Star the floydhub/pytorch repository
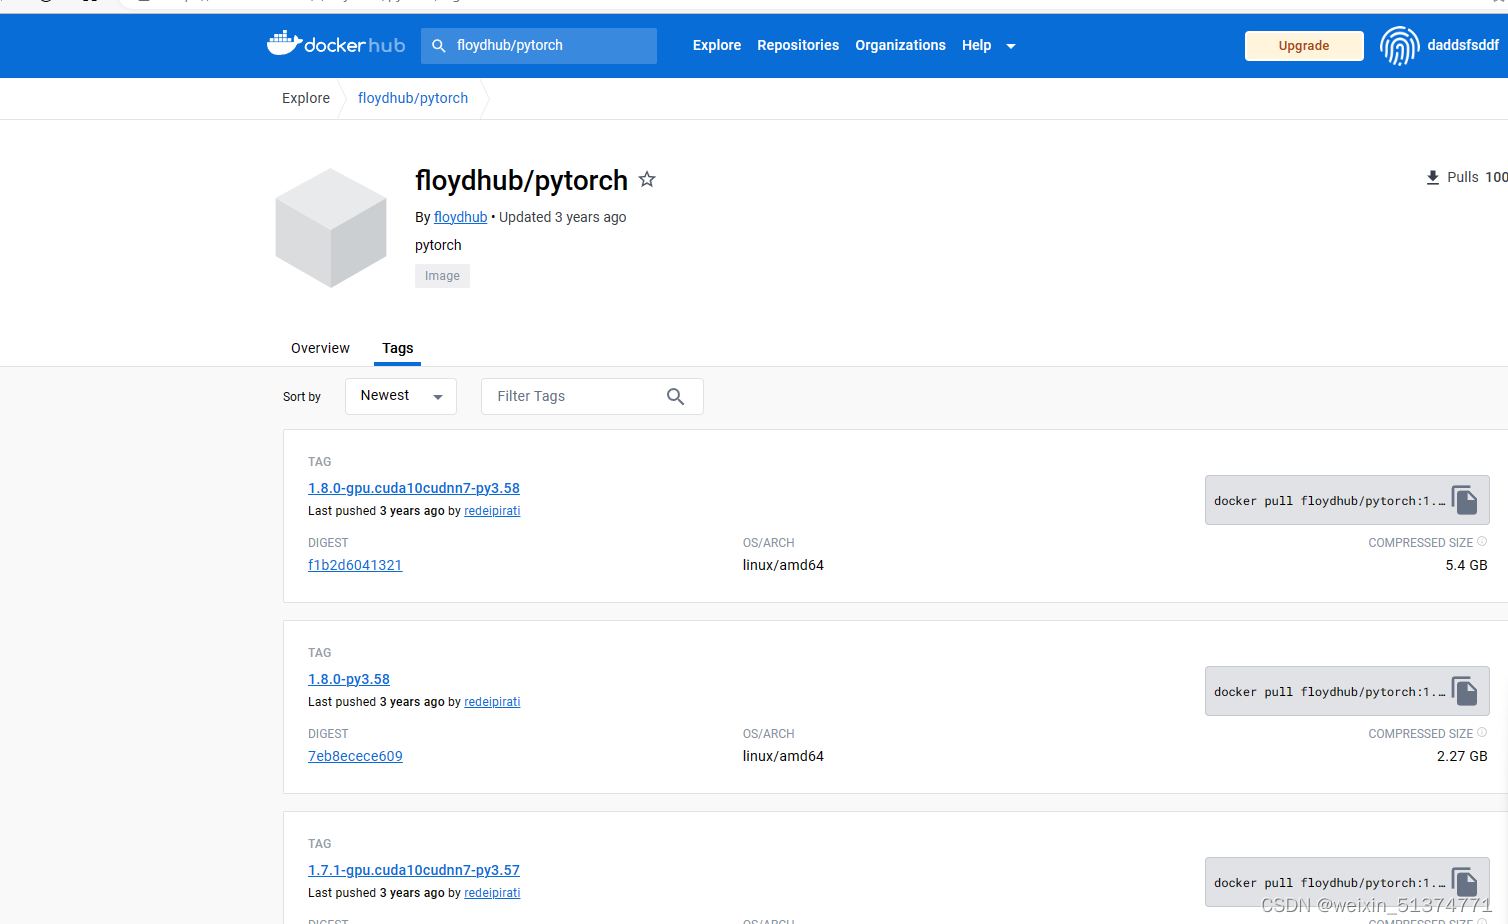The width and height of the screenshot is (1508, 924). click(647, 179)
